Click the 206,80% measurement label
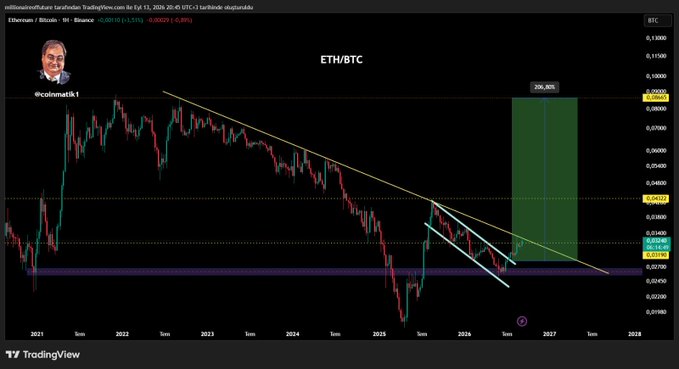Image resolution: width=679 pixels, height=369 pixels. [x=544, y=87]
